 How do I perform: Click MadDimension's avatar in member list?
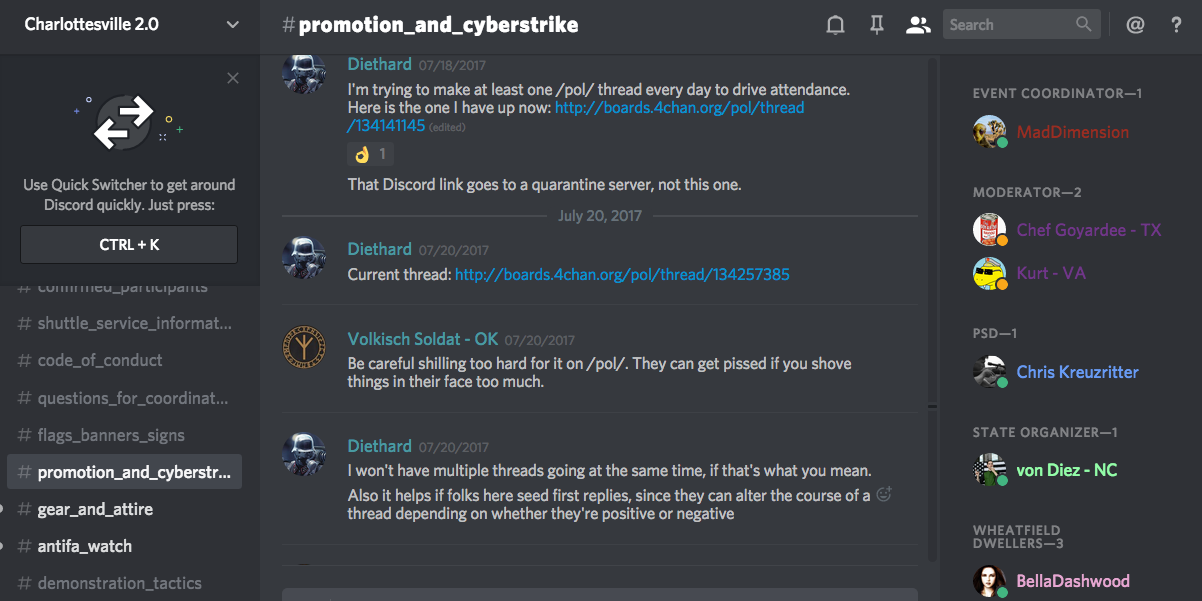pos(989,132)
